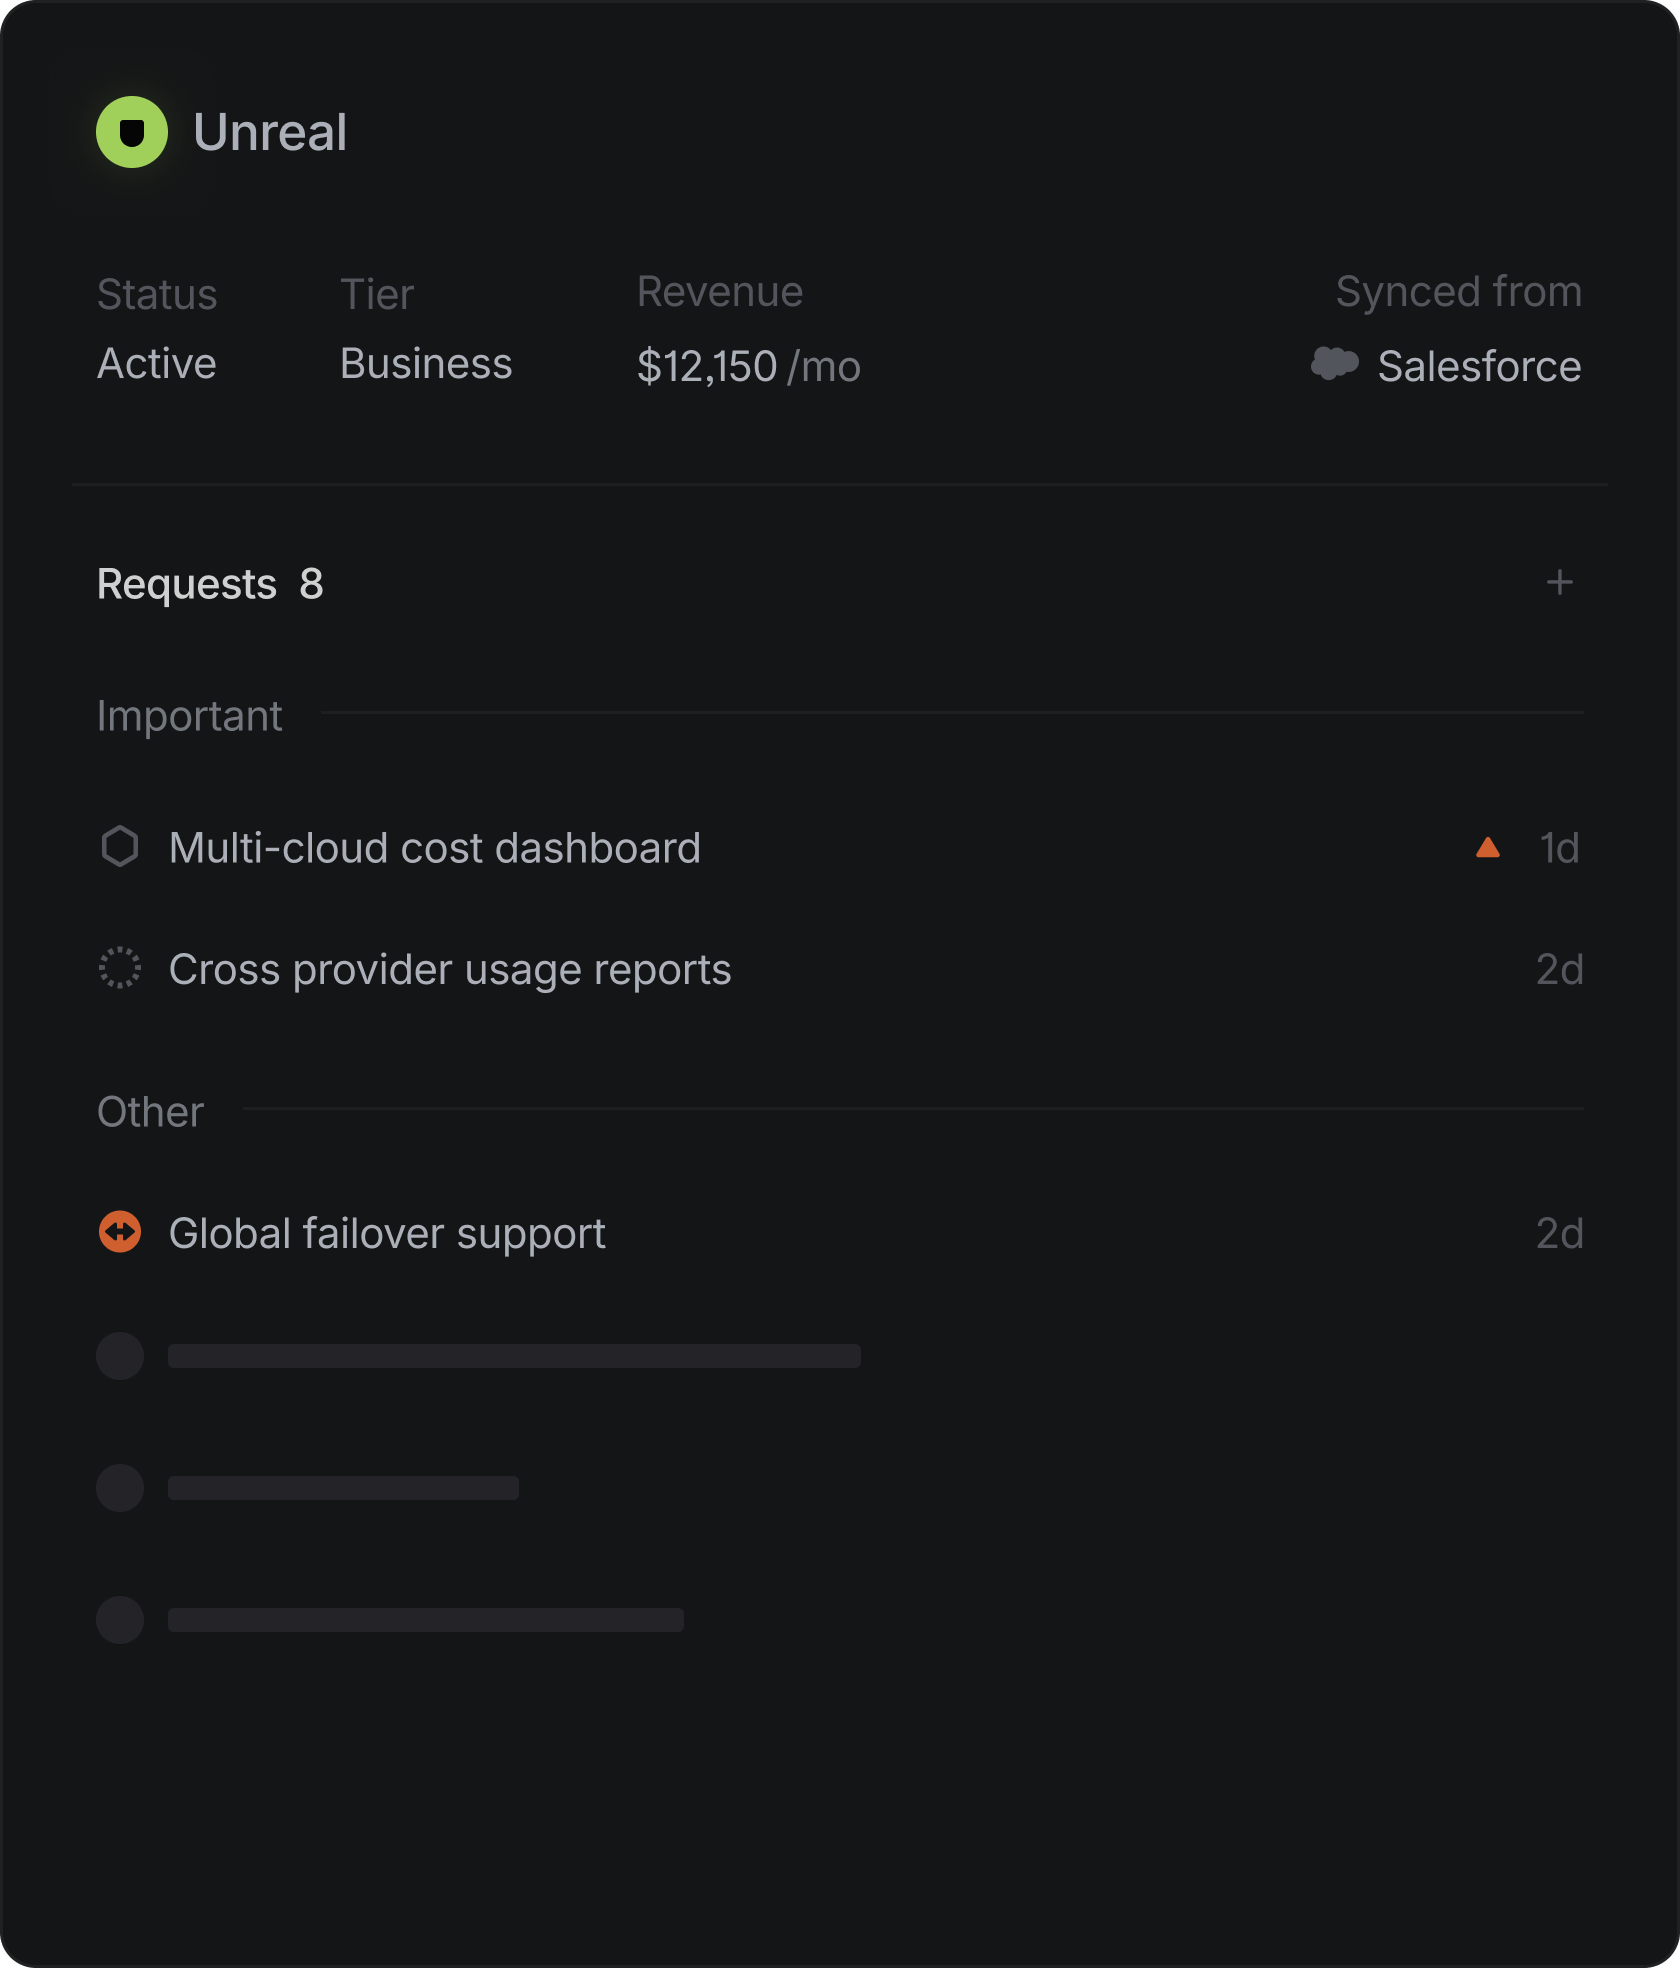The image size is (1680, 1968).
Task: Collapse the Other section header
Action: click(x=150, y=1112)
